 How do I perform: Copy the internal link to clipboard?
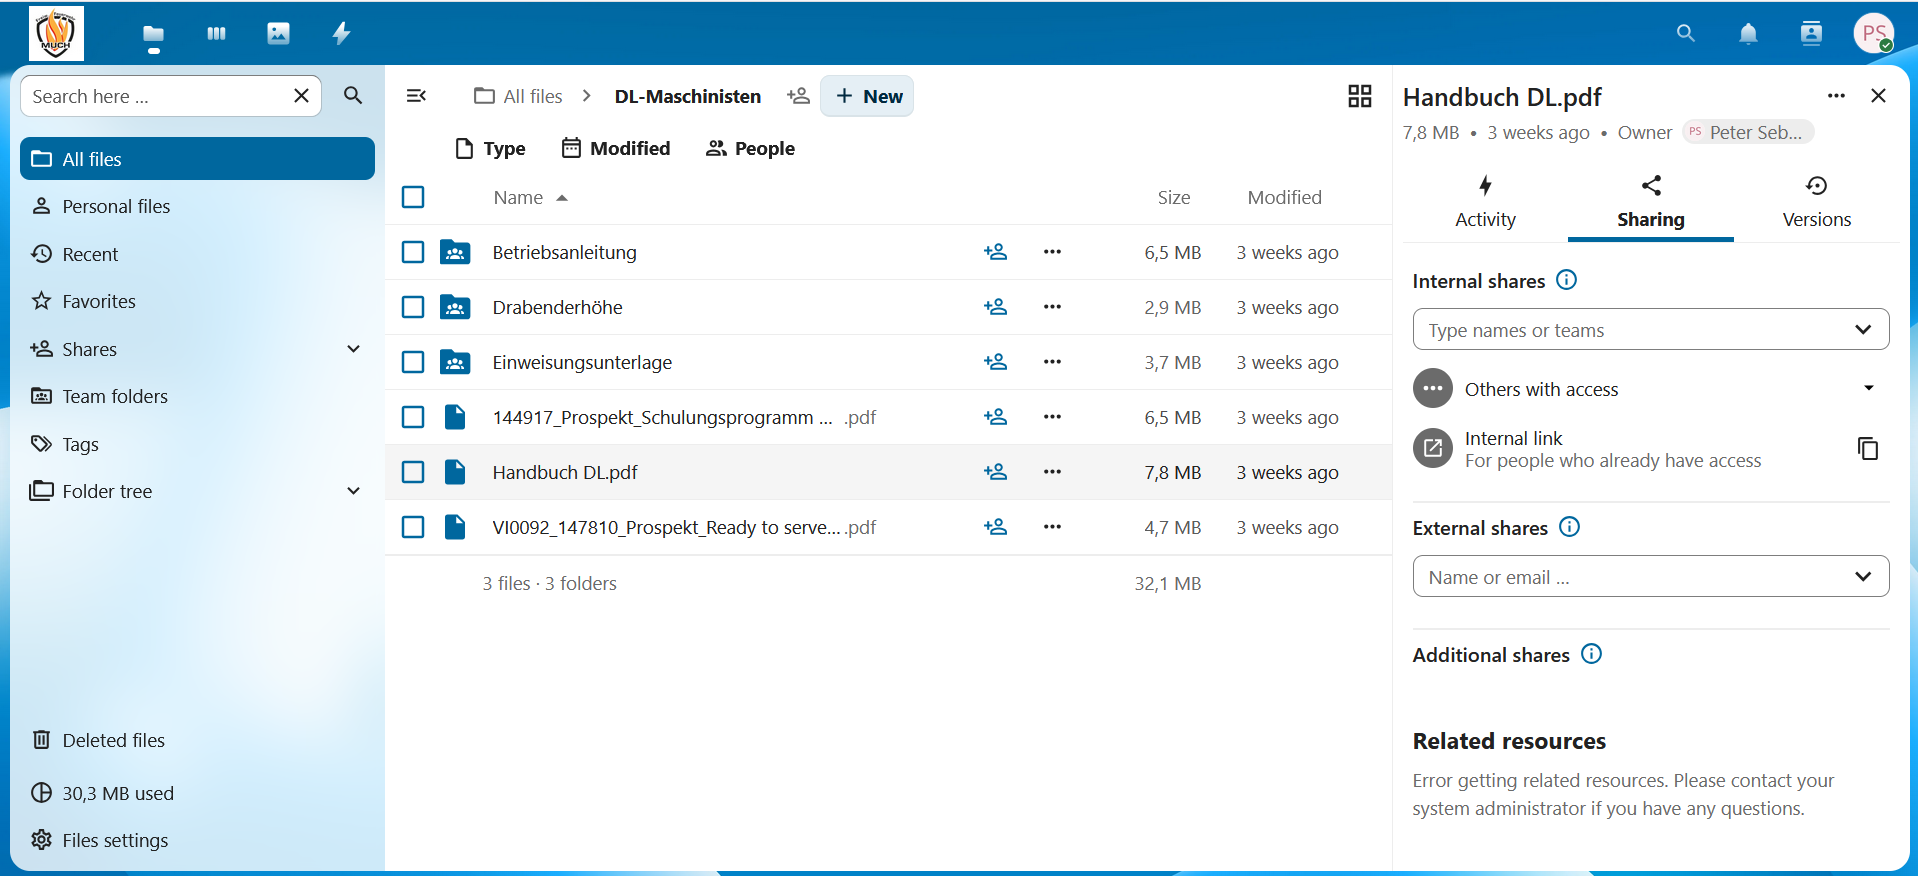(1867, 449)
